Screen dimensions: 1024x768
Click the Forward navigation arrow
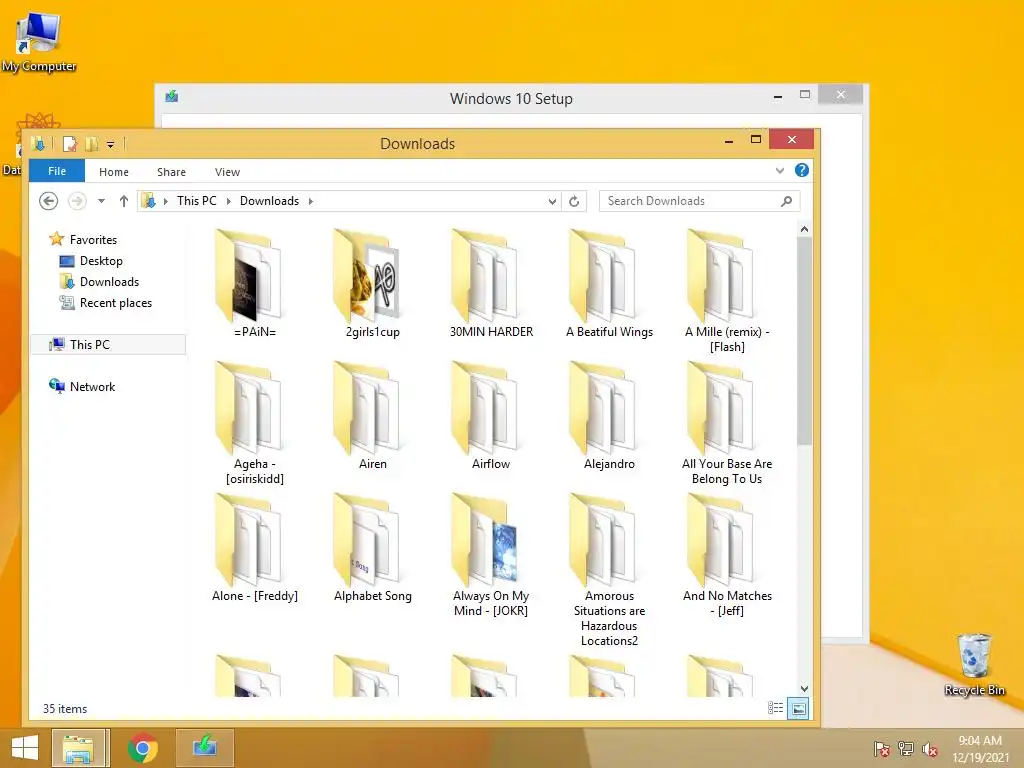(x=77, y=201)
